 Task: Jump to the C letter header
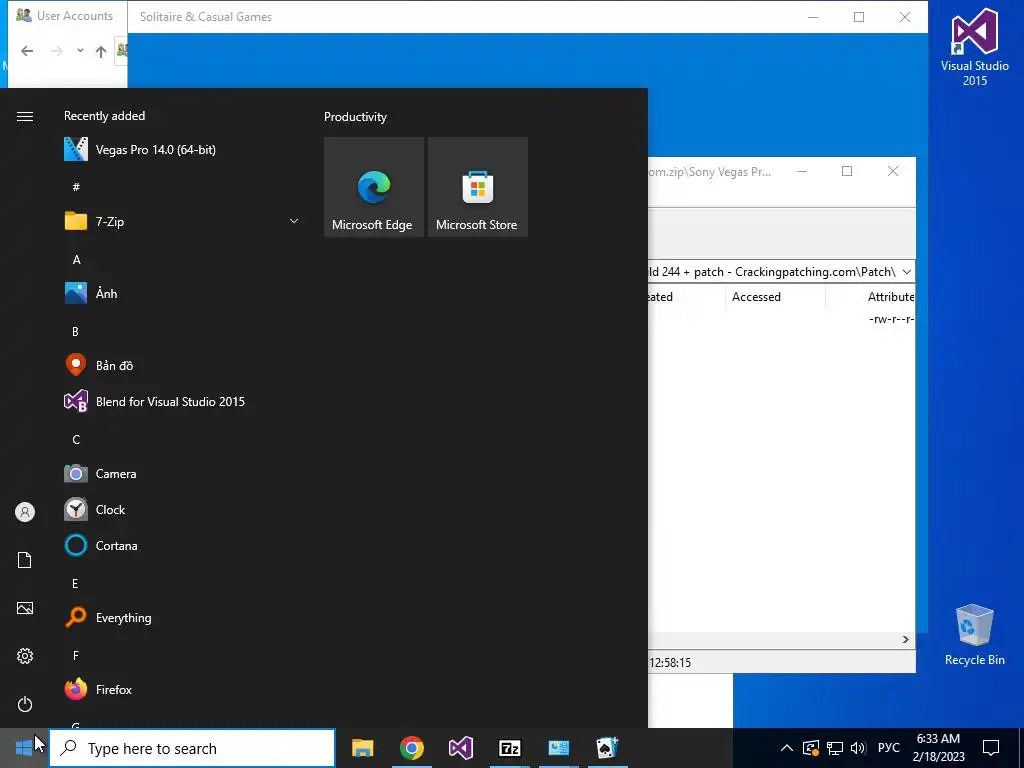76,440
